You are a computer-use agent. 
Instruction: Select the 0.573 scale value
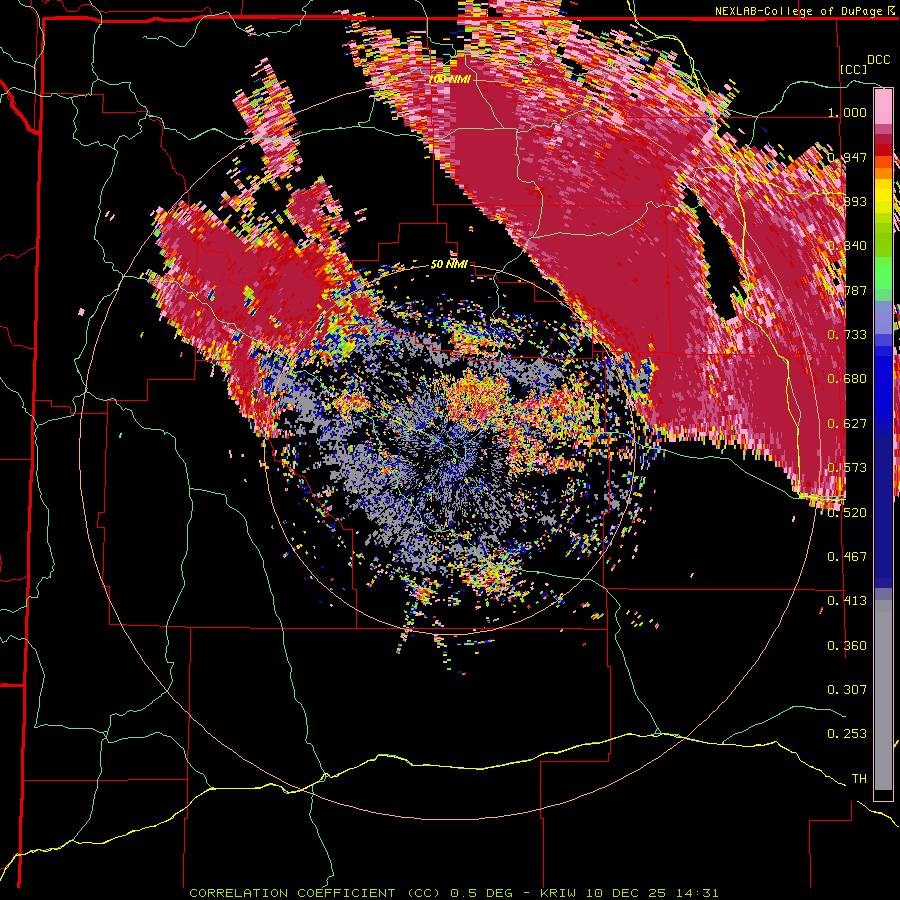coord(847,468)
